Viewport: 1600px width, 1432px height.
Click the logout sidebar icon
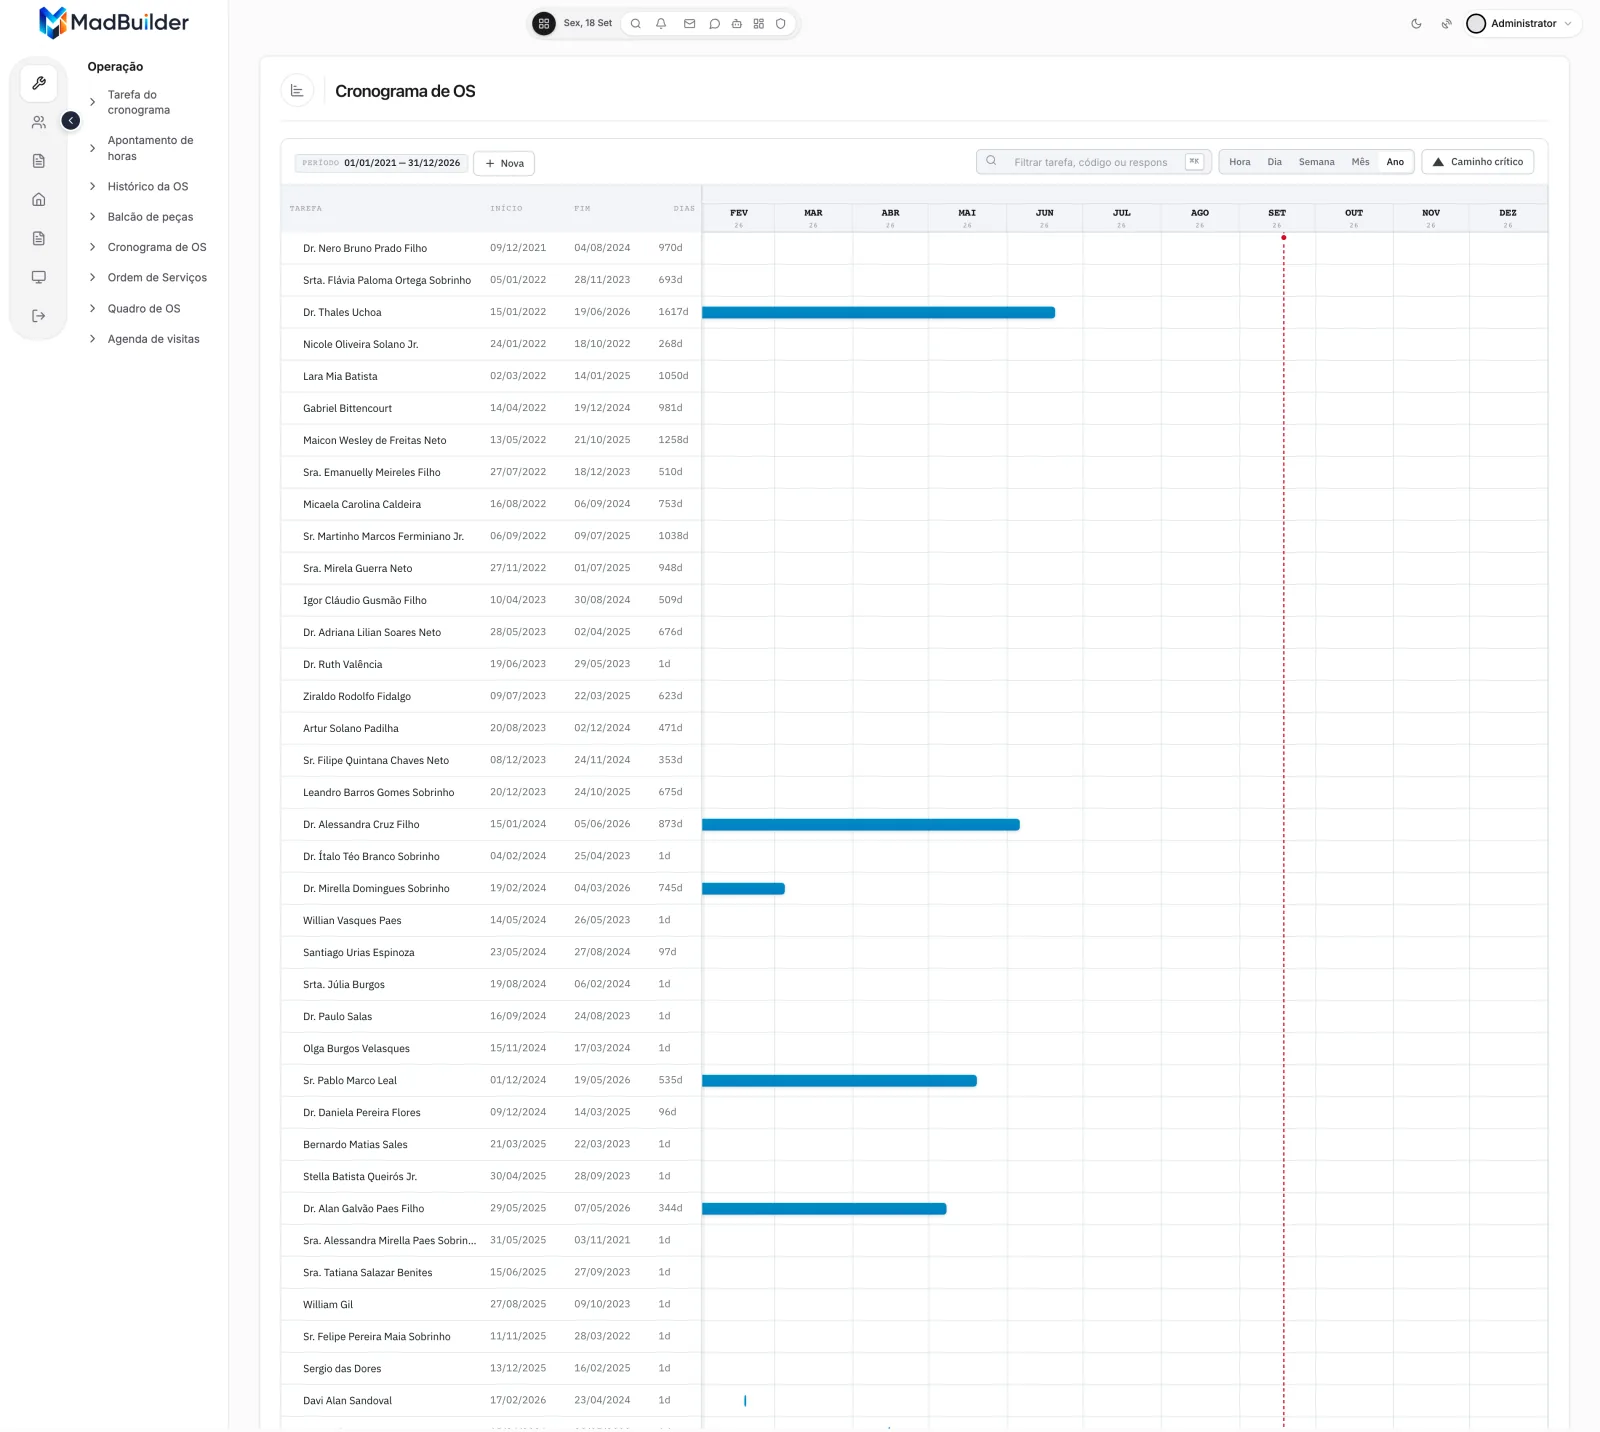point(39,316)
